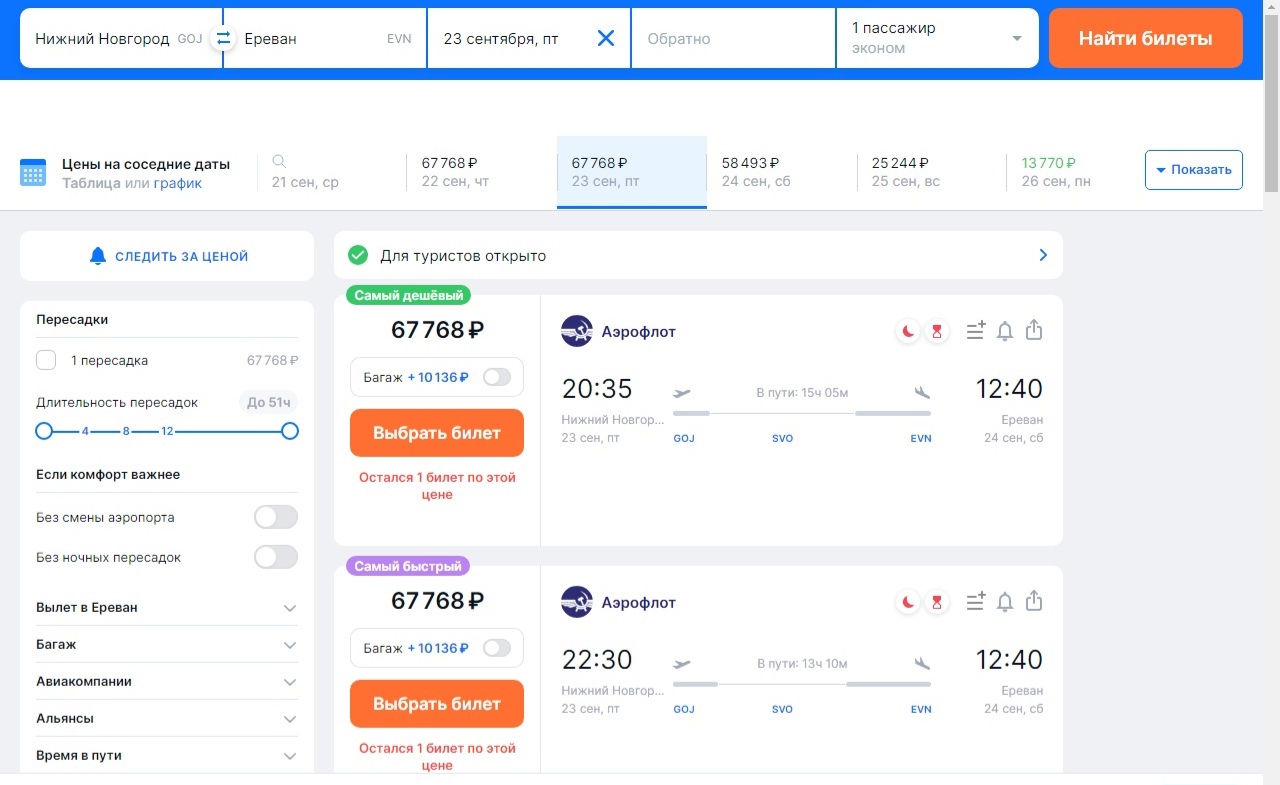The image size is (1280, 785).
Task: Click bell icon on first Aeroflot ticket
Action: [1005, 331]
